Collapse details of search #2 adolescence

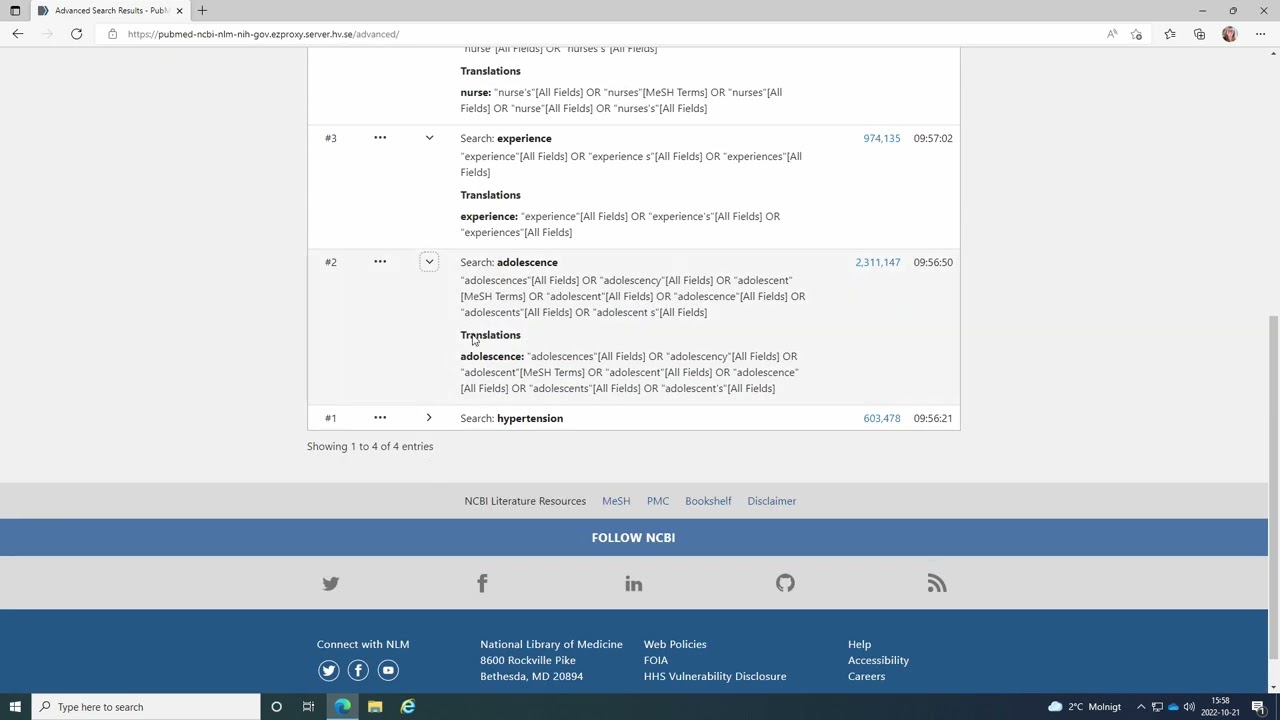(x=429, y=262)
